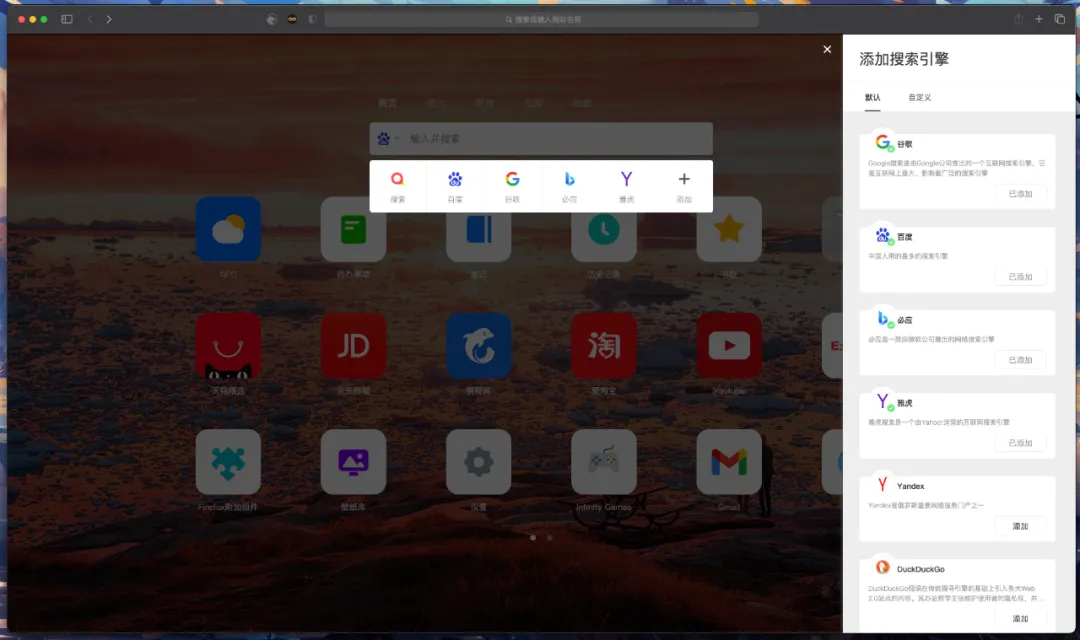
Task: Click Bing logo in the 必应 card
Action: 882,319
